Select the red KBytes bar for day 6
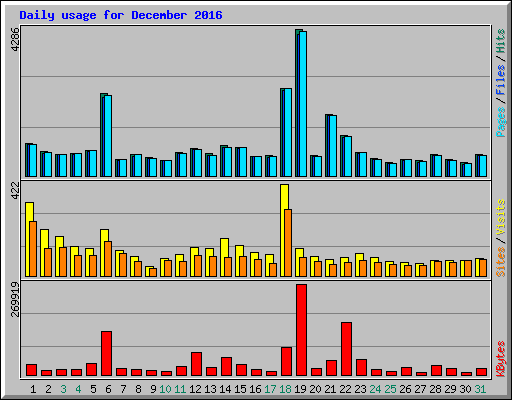Image resolution: width=512 pixels, height=400 pixels. point(106,354)
